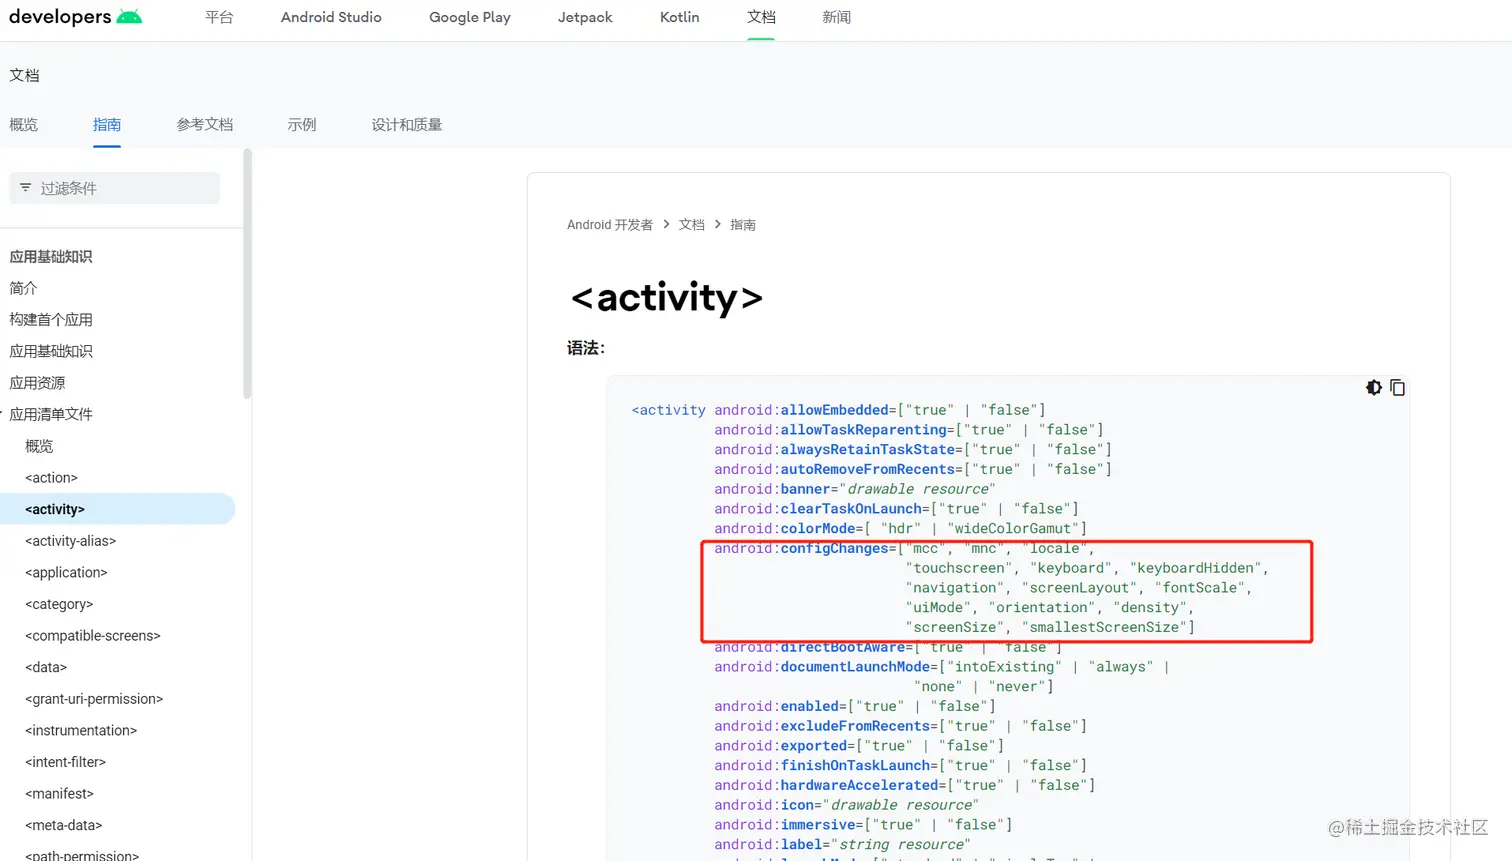Go to Google Play navigation item
Screen dimensions: 1512x861
[470, 17]
